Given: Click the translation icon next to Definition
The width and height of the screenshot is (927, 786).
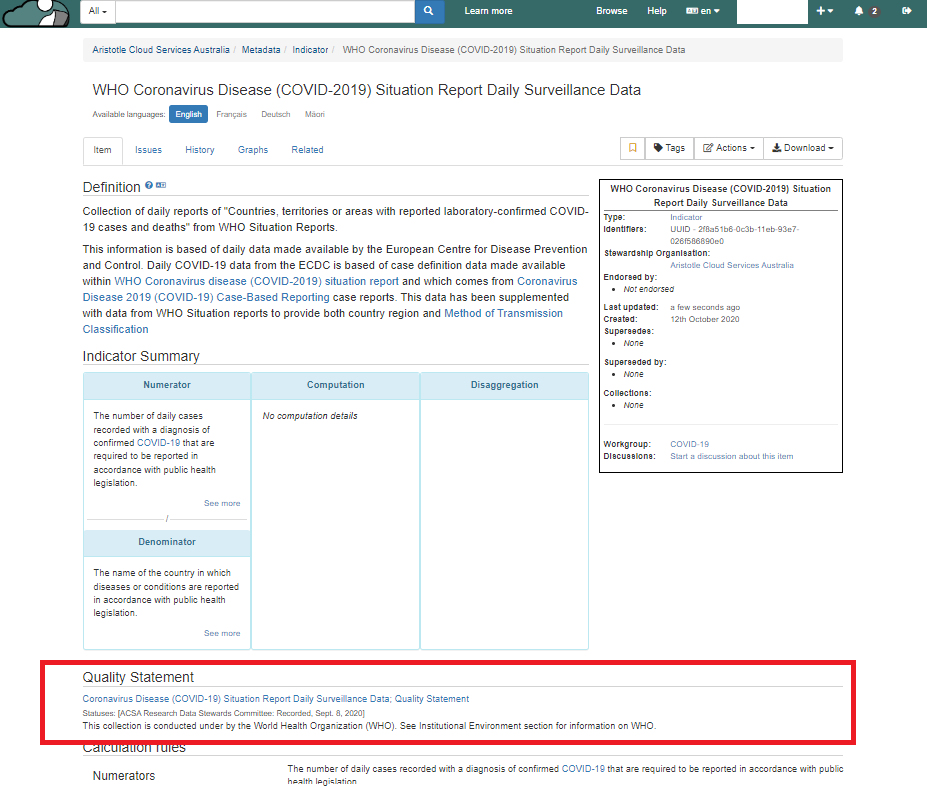Looking at the screenshot, I should pyautogui.click(x=161, y=186).
